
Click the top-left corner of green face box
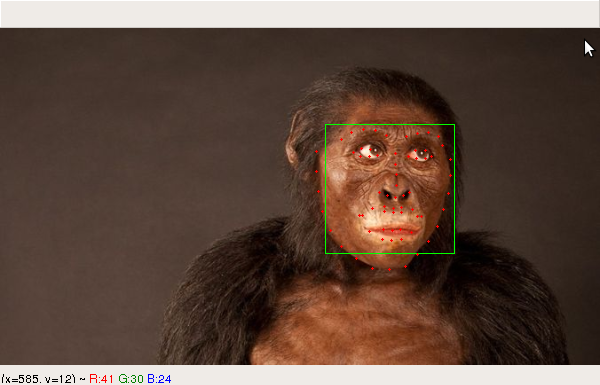[x=325, y=125]
